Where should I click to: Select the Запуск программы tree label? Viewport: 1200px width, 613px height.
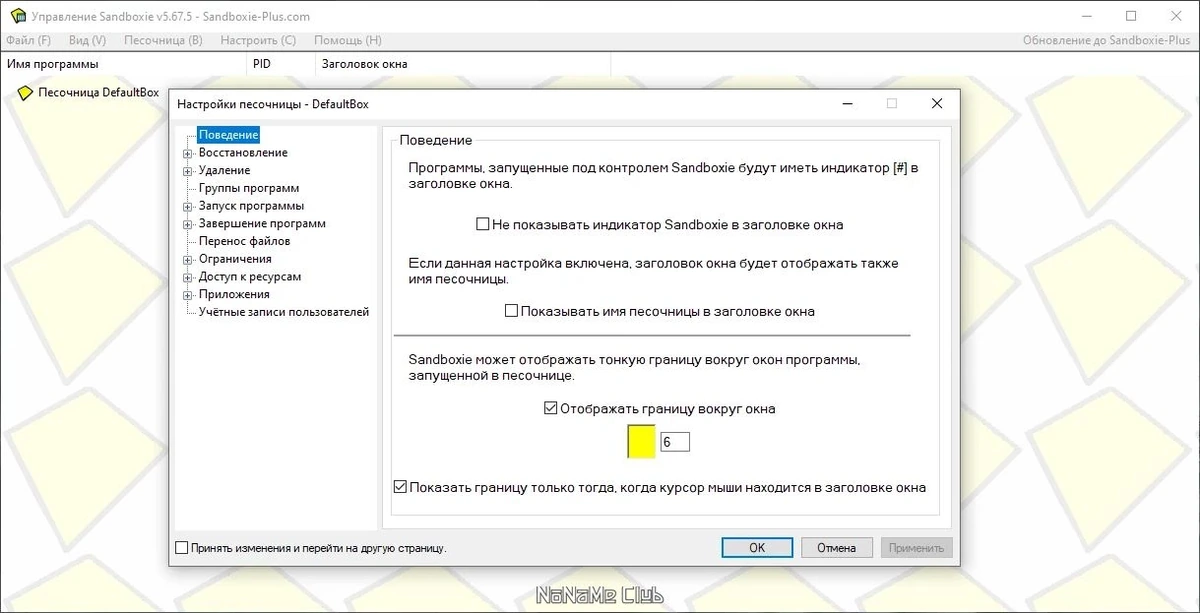tap(251, 206)
